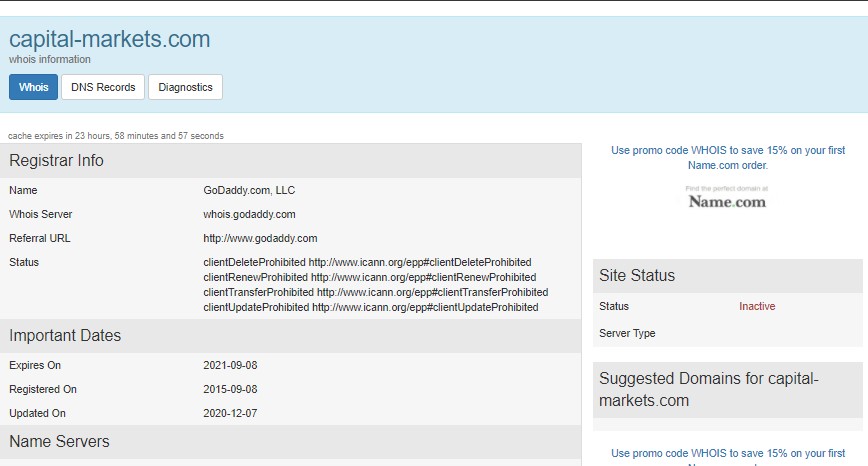The height and width of the screenshot is (466, 868).
Task: Select the clientUpdateProhibited status line
Action: tap(370, 307)
